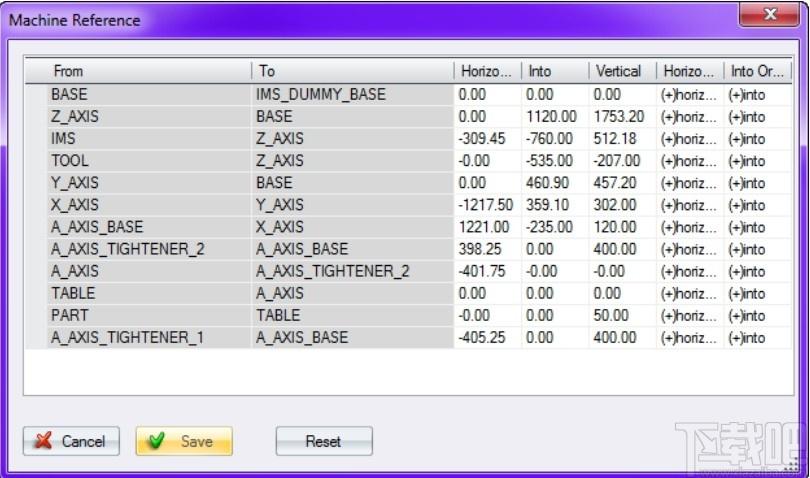Select the Z_AXIS row in From column
810x478 pixels.
(149, 117)
